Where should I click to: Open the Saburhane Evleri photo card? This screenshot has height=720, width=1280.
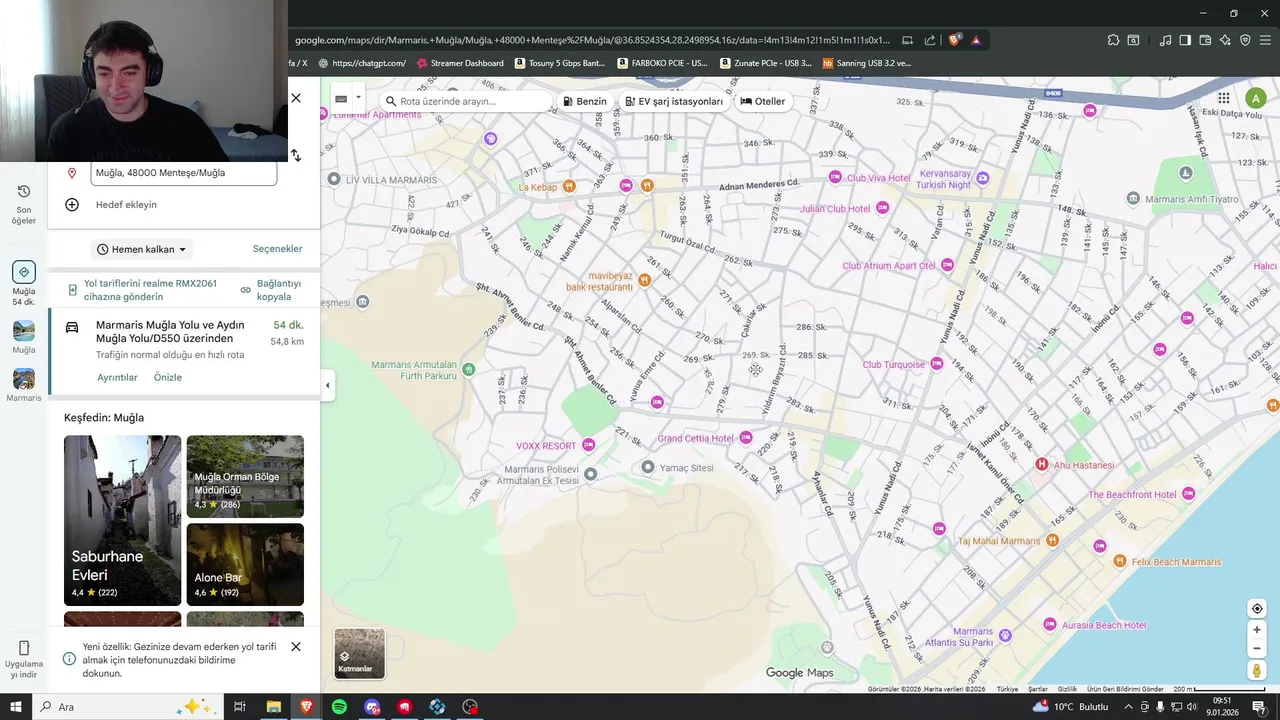click(123, 520)
